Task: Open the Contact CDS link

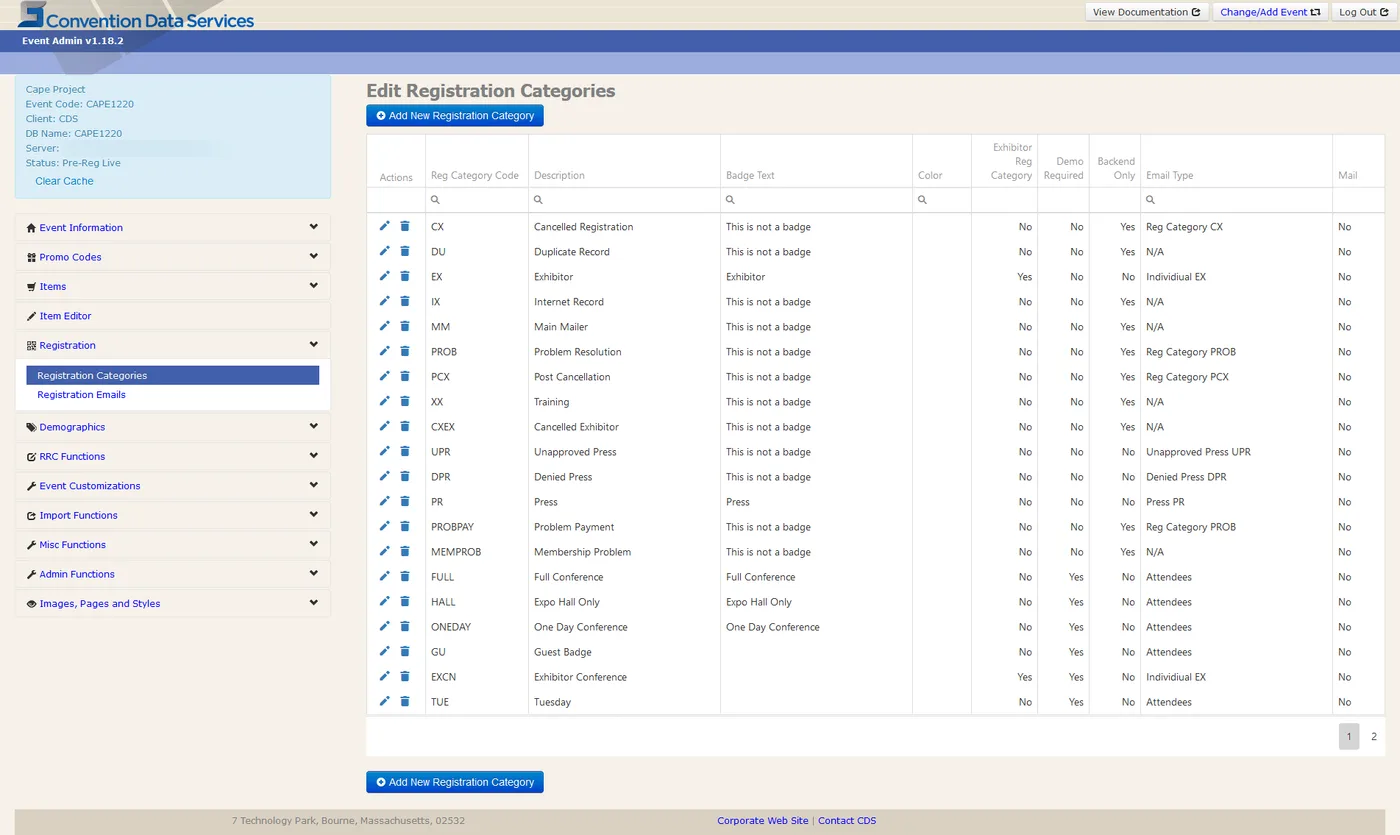Action: tap(847, 821)
